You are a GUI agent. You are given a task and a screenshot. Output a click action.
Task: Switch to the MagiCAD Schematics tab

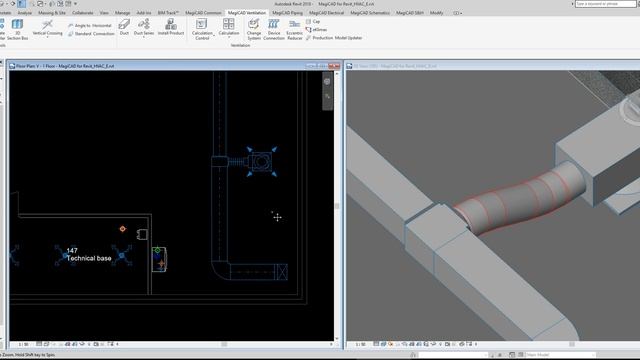[370, 13]
